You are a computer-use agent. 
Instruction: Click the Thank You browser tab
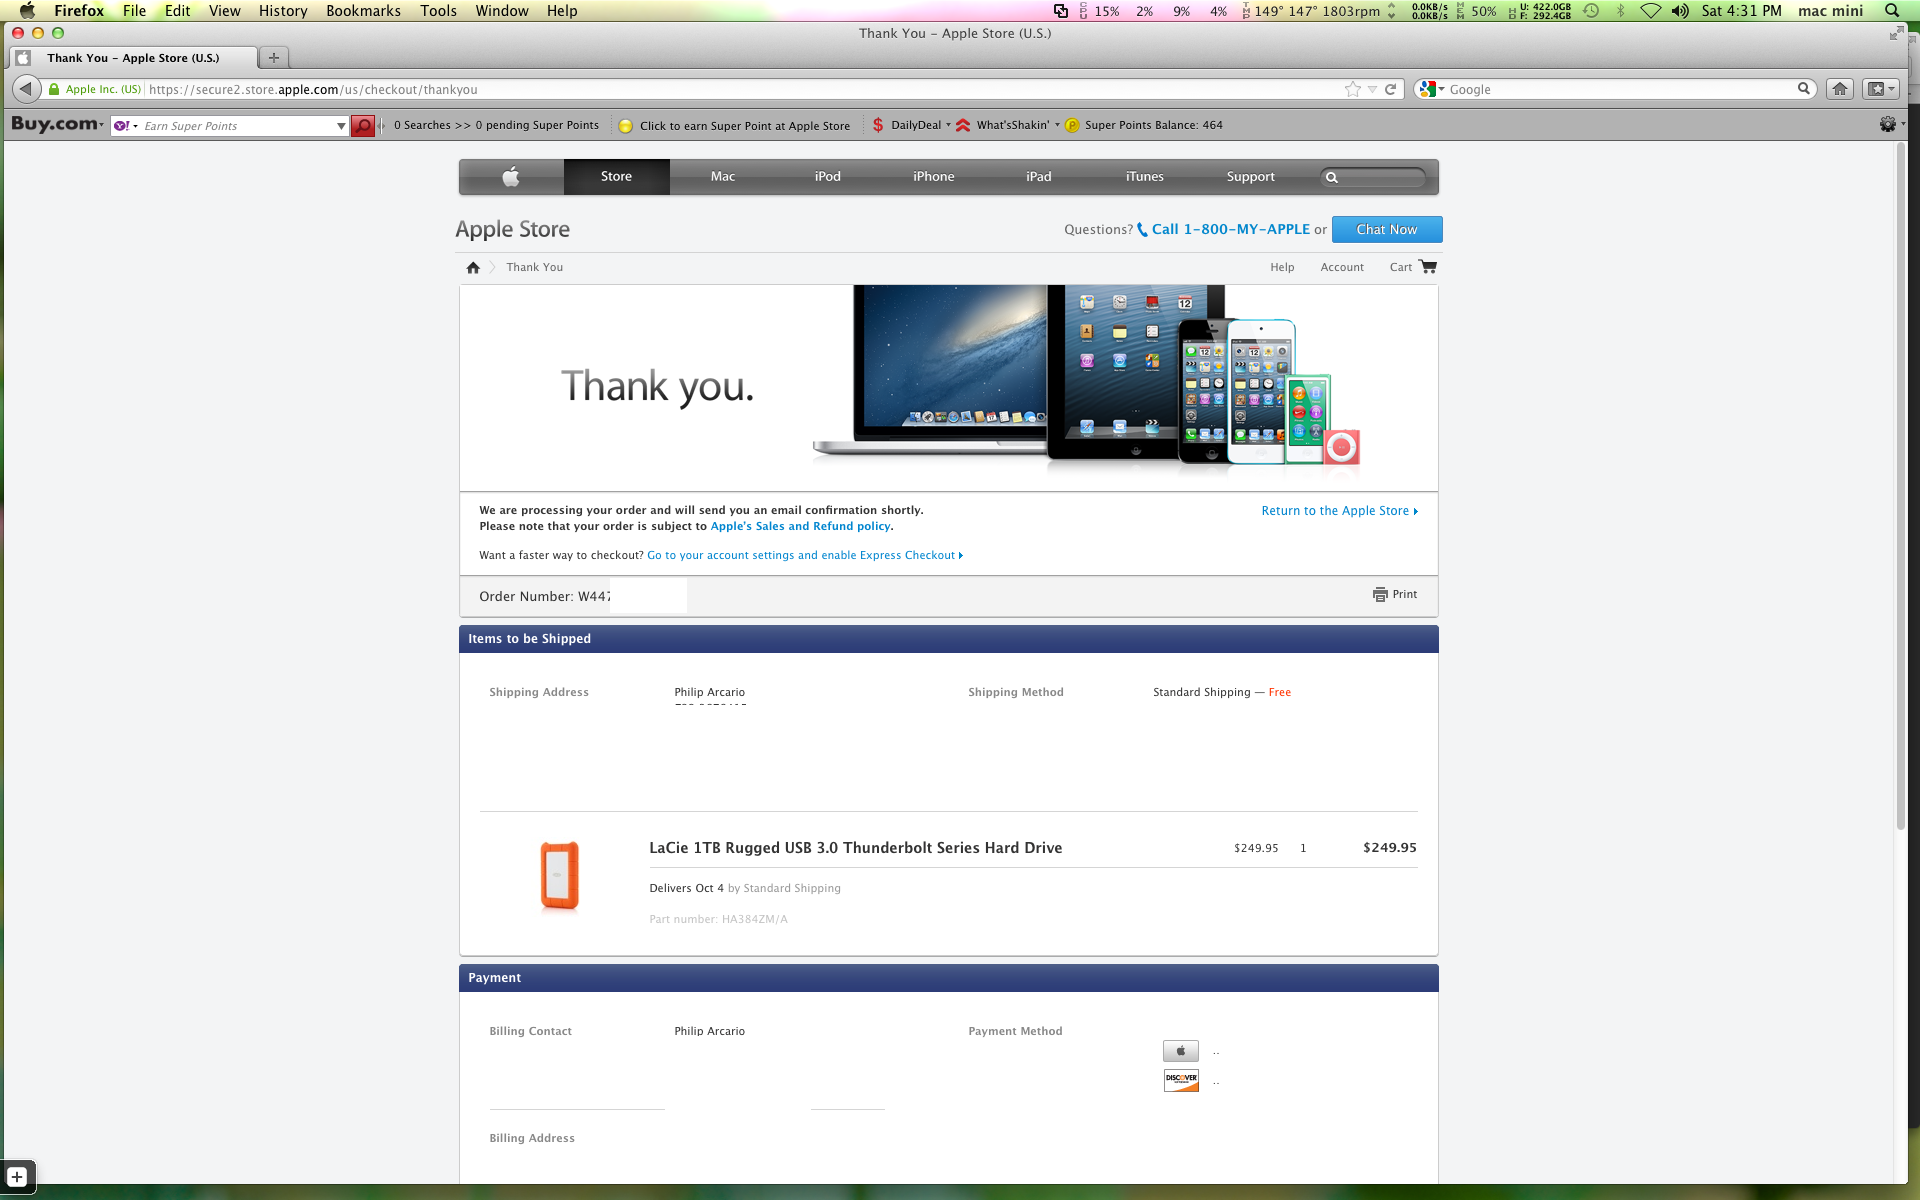(x=133, y=58)
